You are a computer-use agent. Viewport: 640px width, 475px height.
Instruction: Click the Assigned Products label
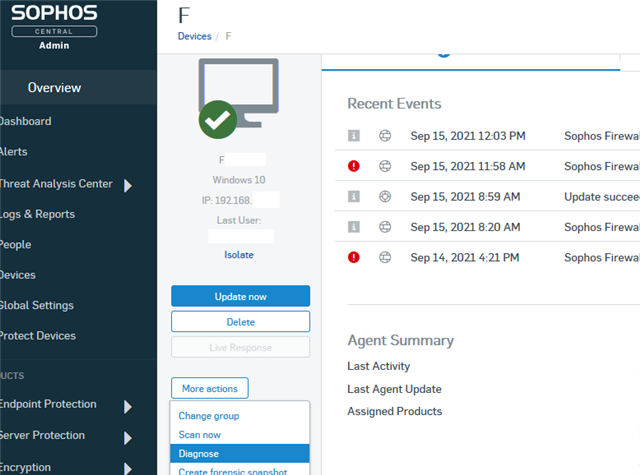point(395,411)
